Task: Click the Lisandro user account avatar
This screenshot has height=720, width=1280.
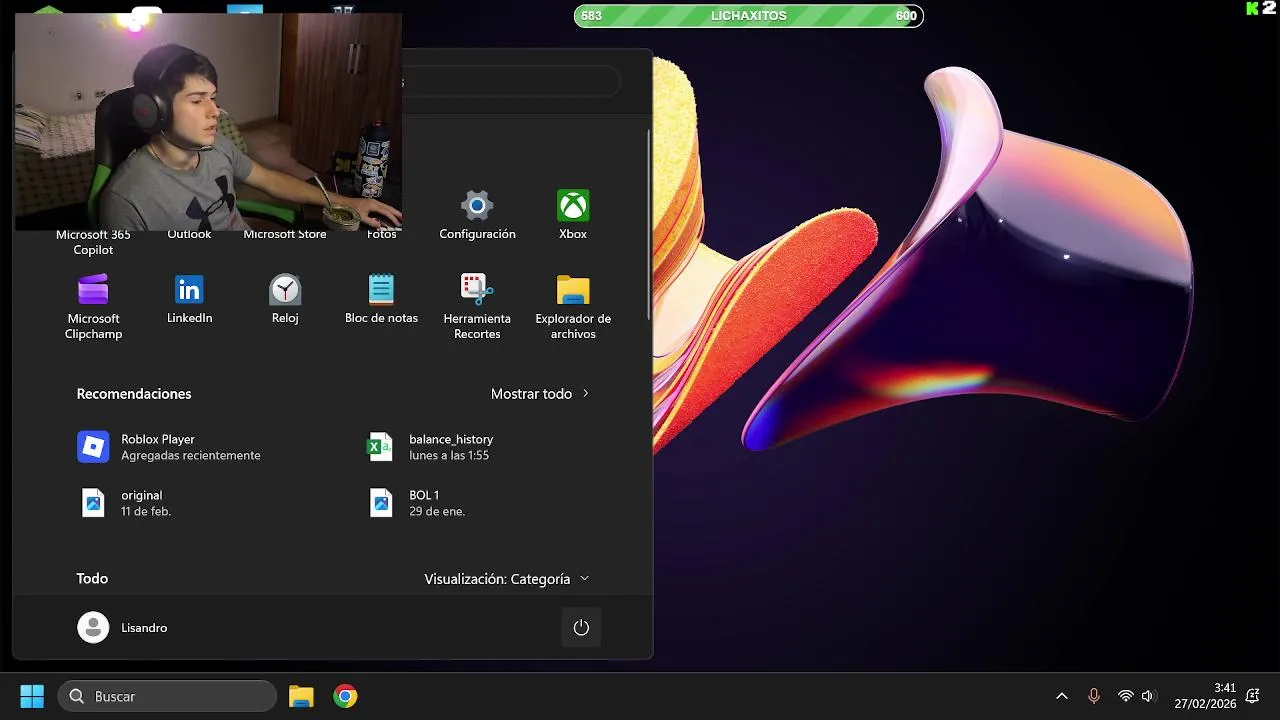Action: [x=93, y=628]
